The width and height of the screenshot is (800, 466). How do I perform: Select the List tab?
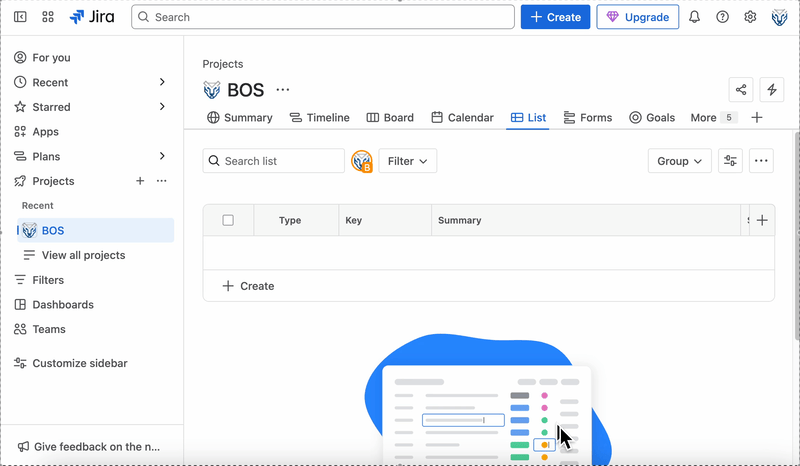click(528, 117)
